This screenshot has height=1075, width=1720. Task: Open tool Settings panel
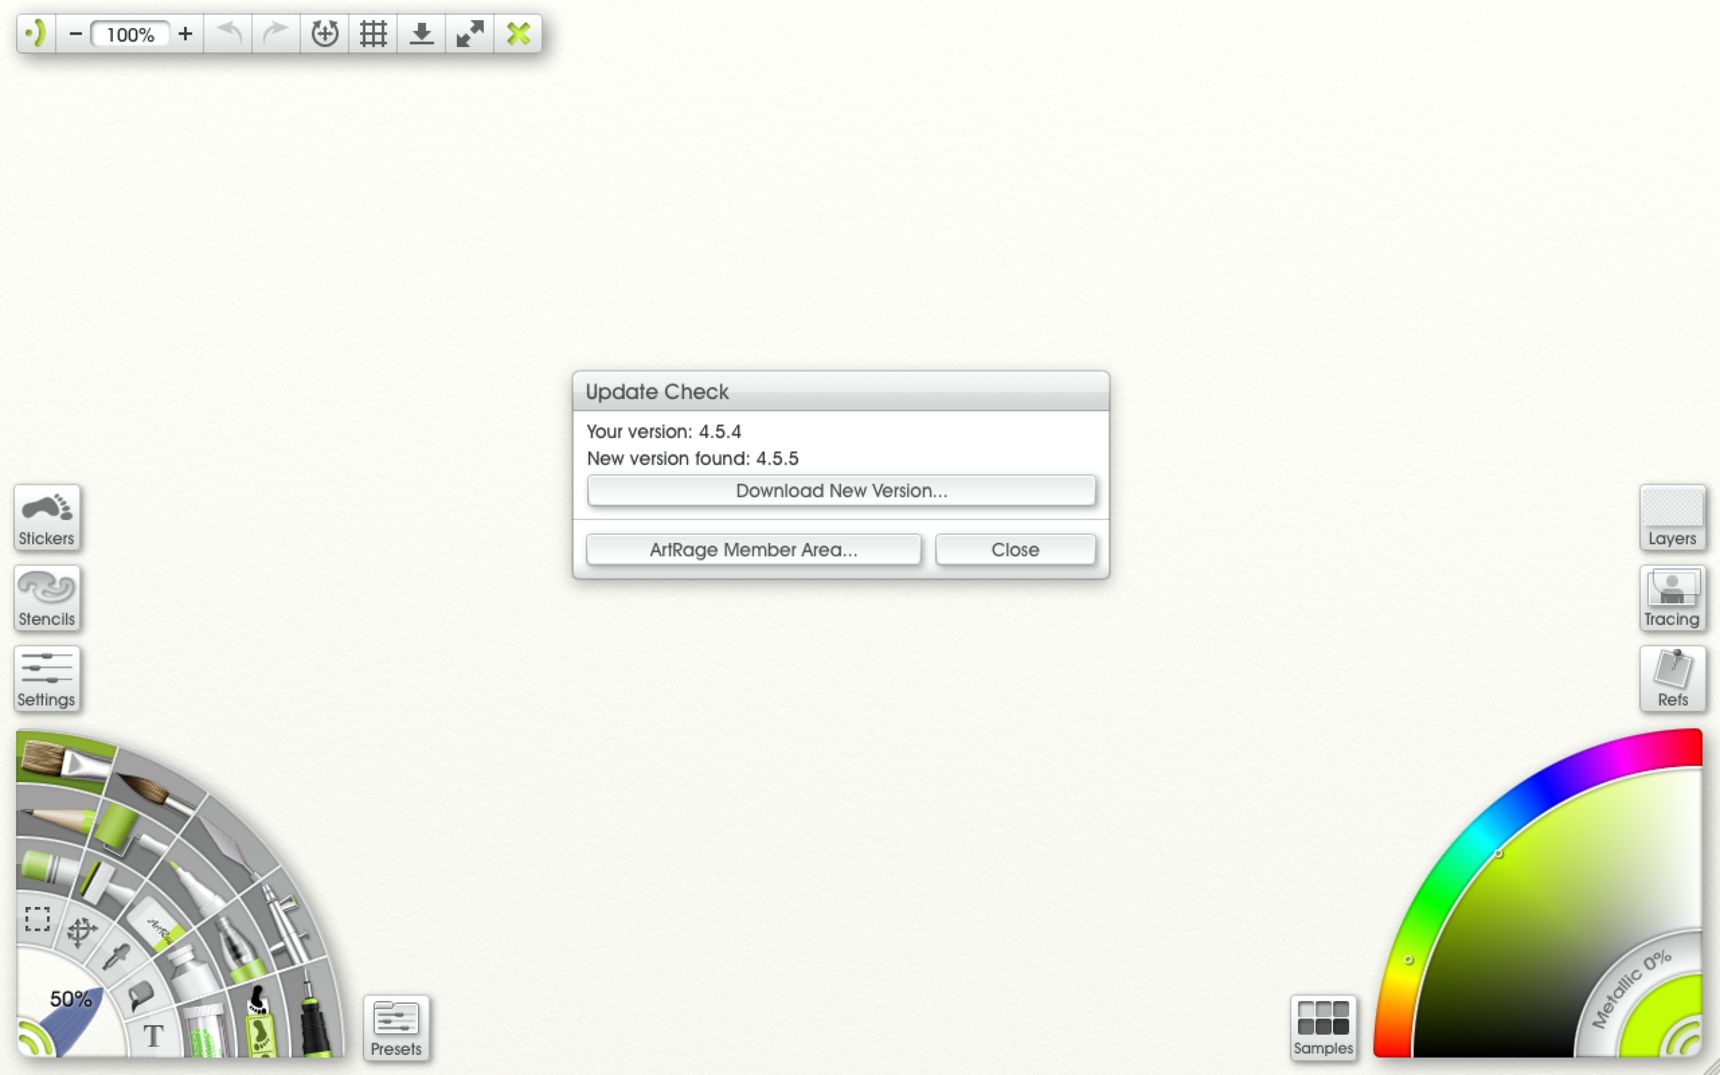coord(47,680)
